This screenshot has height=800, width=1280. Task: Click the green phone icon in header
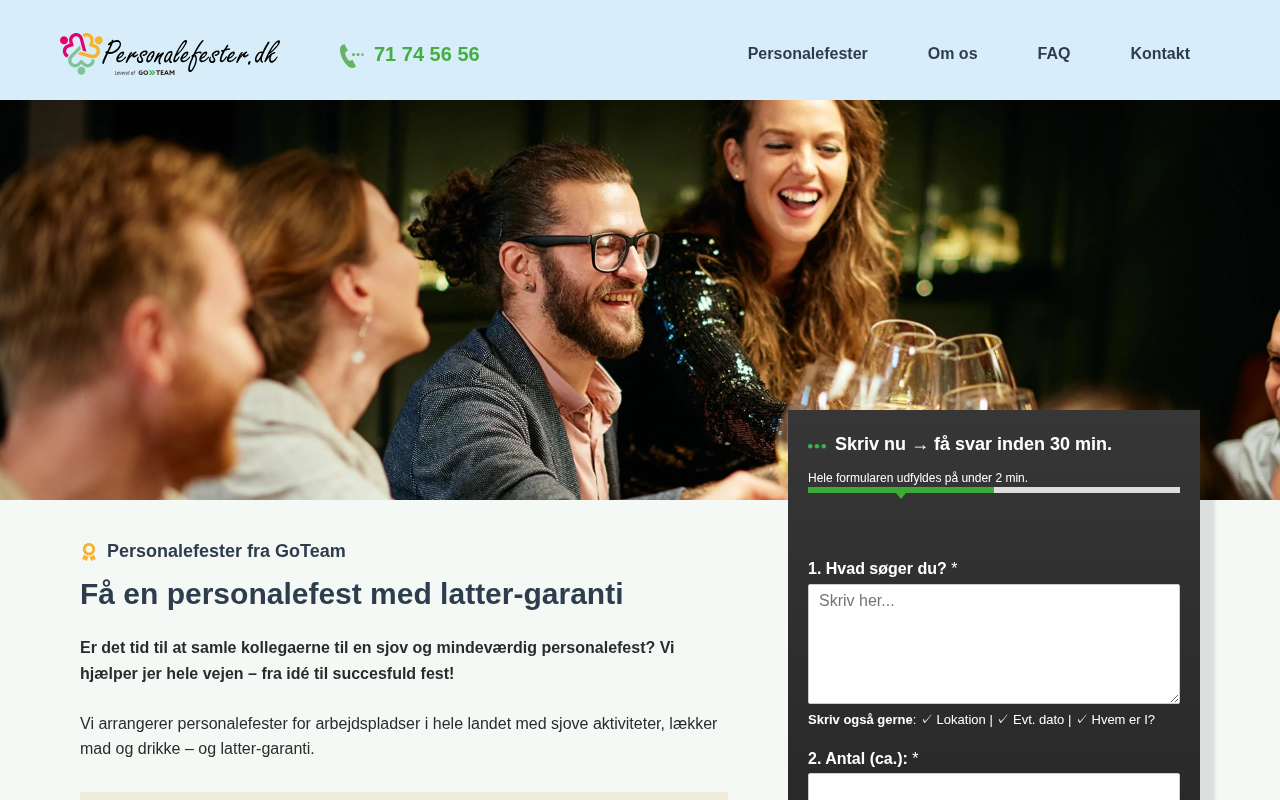point(351,56)
